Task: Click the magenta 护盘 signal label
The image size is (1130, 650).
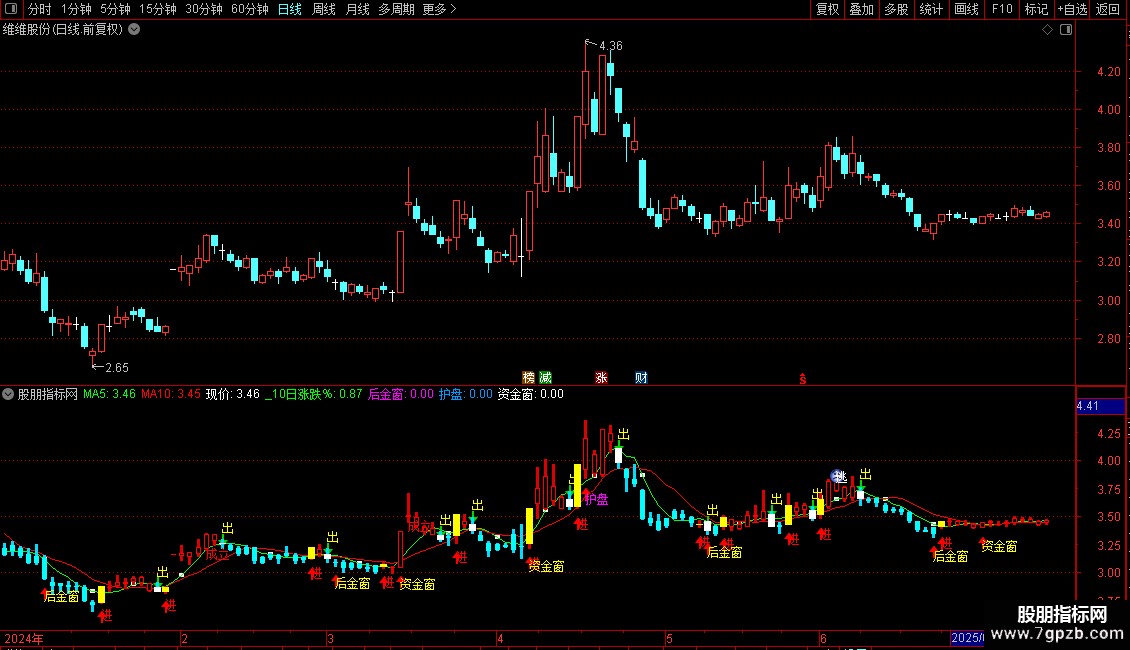Action: pos(596,499)
